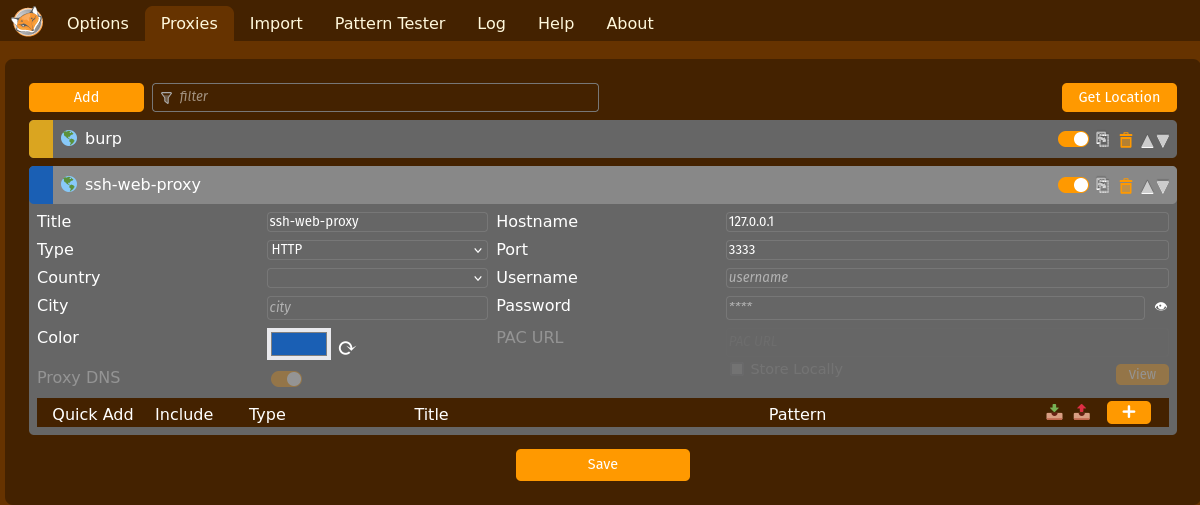Viewport: 1200px width, 505px height.
Task: Duplicate the ssh-web-proxy entry
Action: point(1102,186)
